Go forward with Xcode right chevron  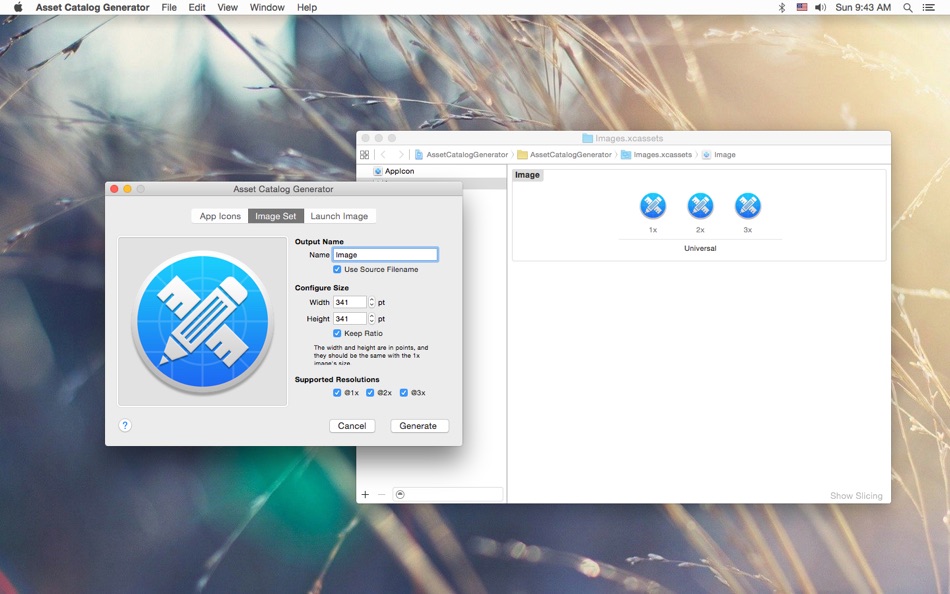point(400,155)
